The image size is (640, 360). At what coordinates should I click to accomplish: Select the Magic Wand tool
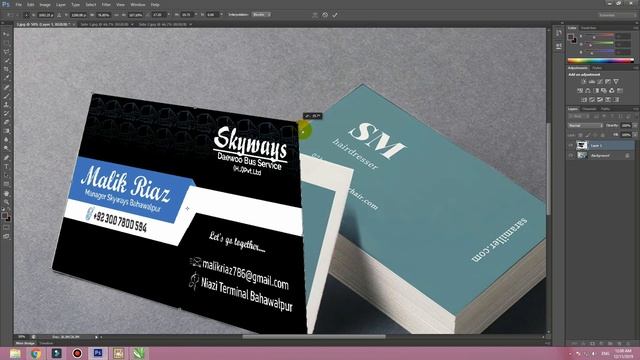tap(6, 60)
